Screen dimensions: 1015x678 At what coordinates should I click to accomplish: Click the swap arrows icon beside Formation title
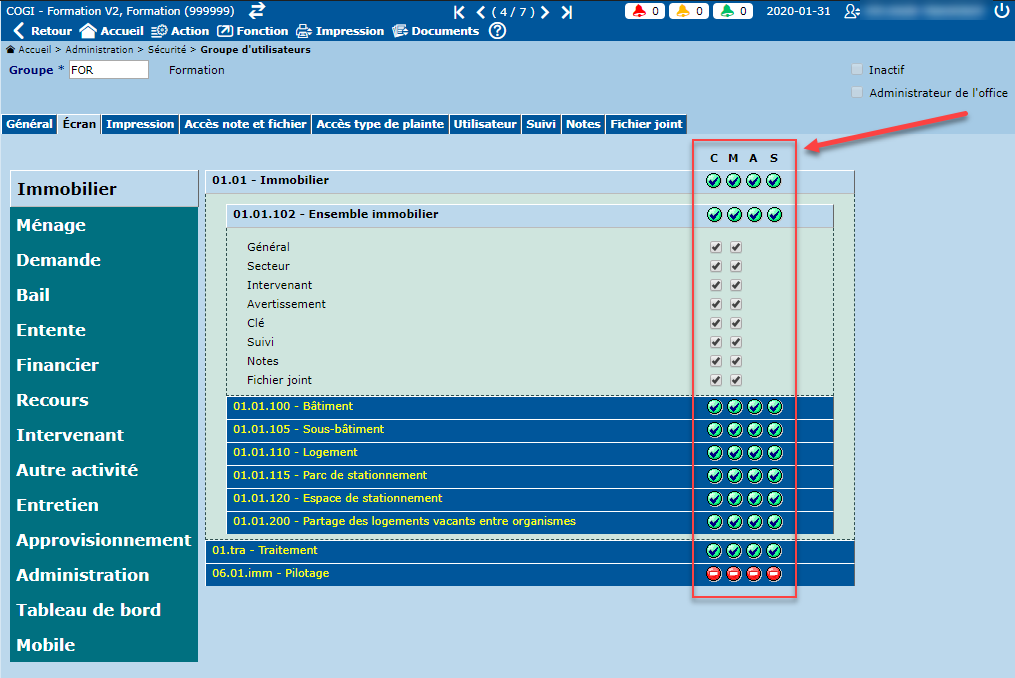(257, 11)
